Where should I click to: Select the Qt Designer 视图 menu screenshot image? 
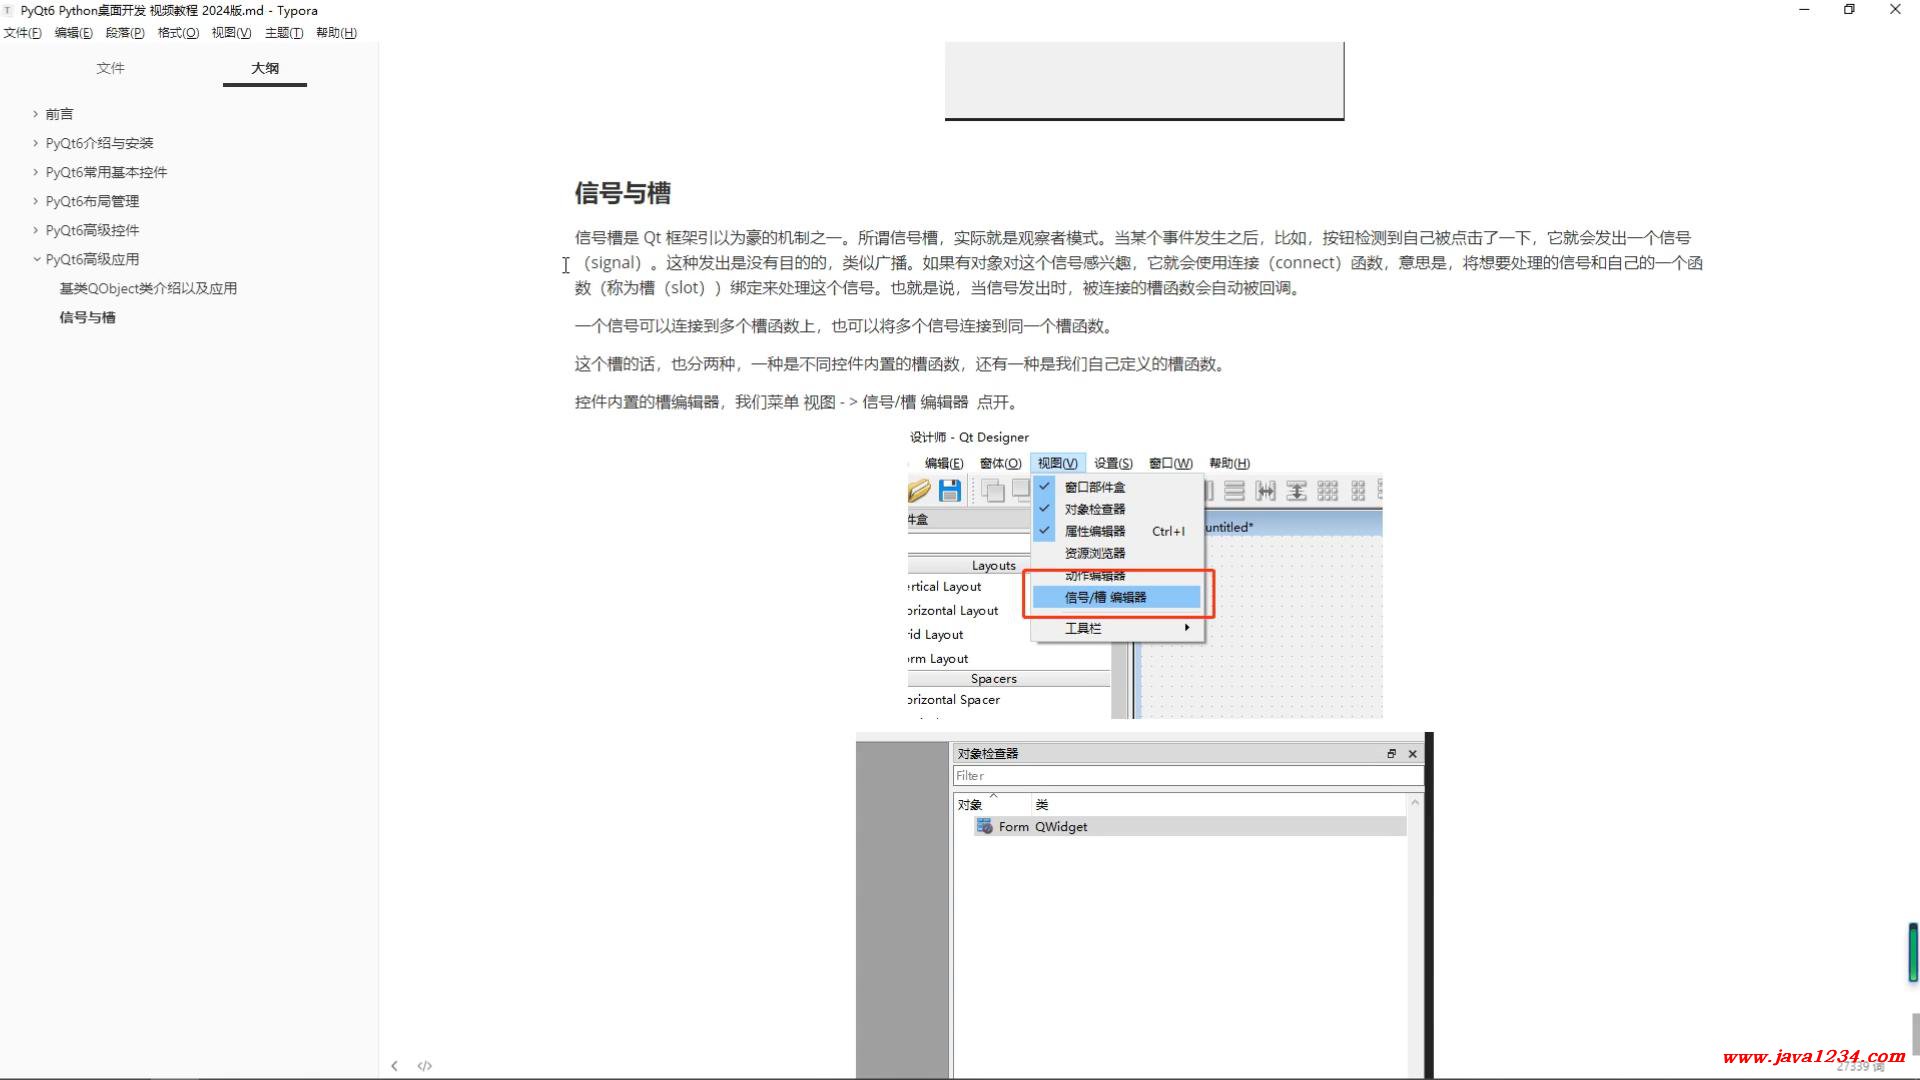1145,574
